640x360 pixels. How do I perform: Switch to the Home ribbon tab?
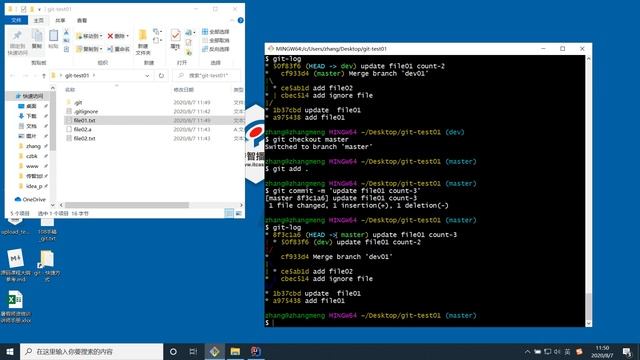38,20
